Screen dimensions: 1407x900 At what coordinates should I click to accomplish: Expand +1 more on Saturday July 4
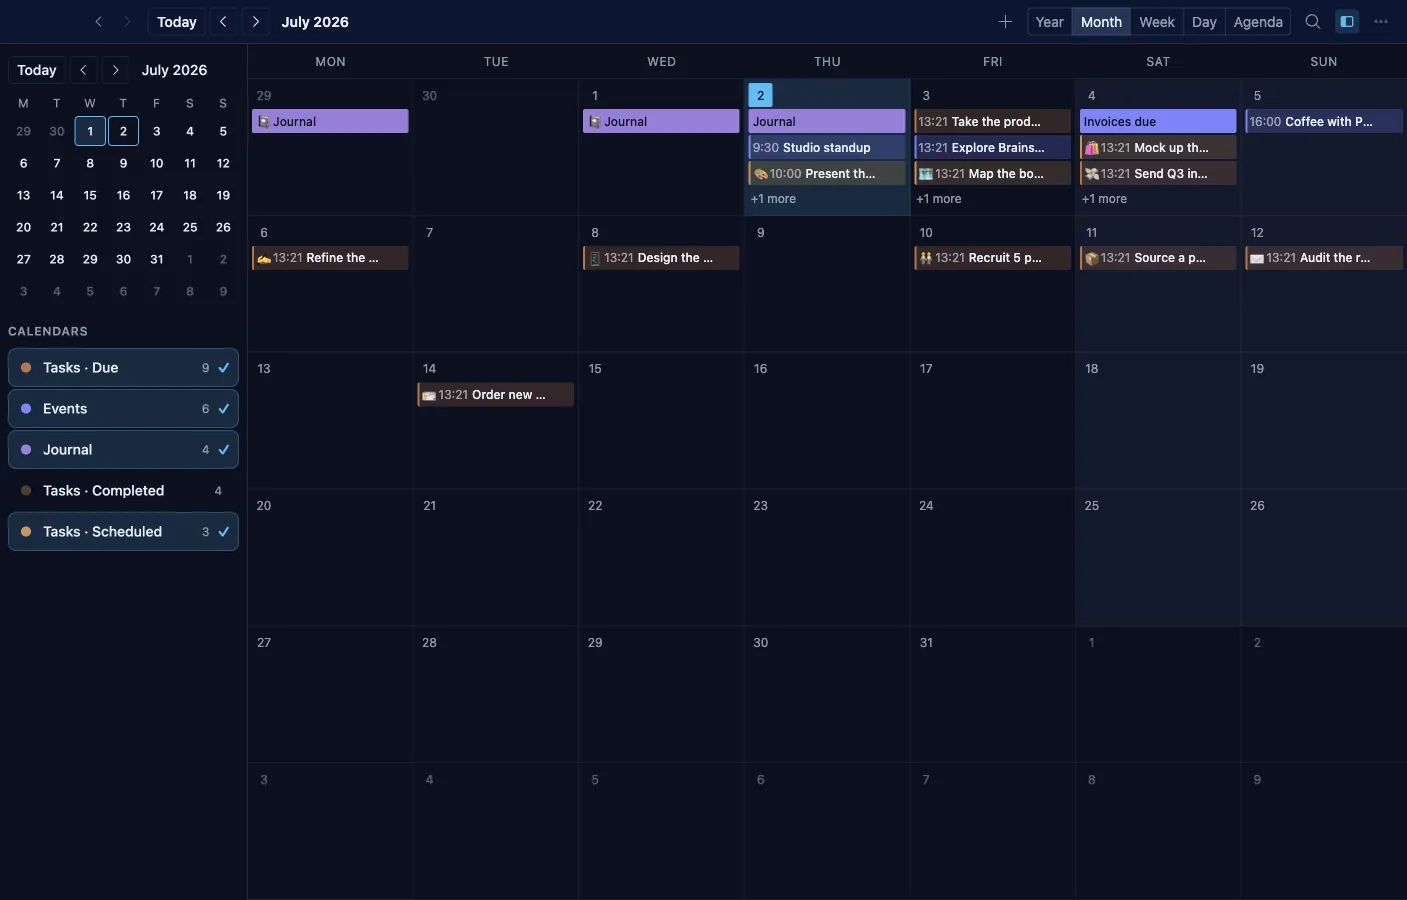[1104, 199]
